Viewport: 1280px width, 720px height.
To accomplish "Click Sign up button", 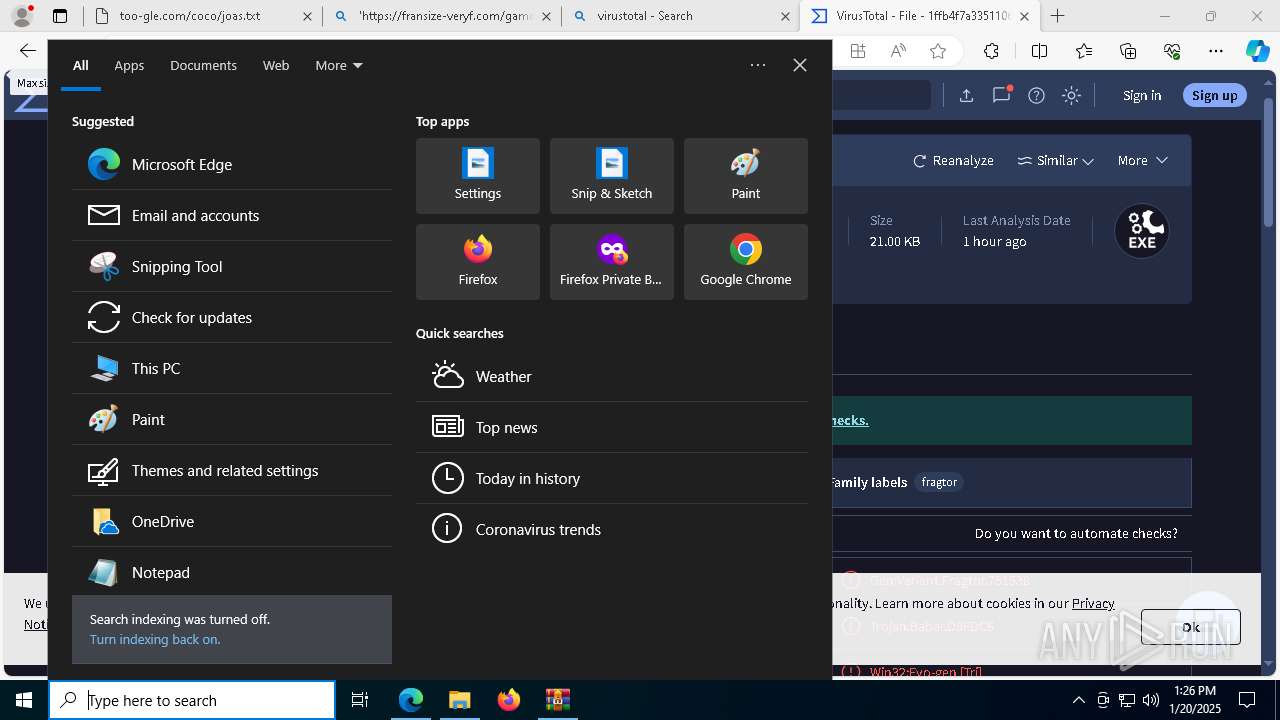I will (1215, 95).
